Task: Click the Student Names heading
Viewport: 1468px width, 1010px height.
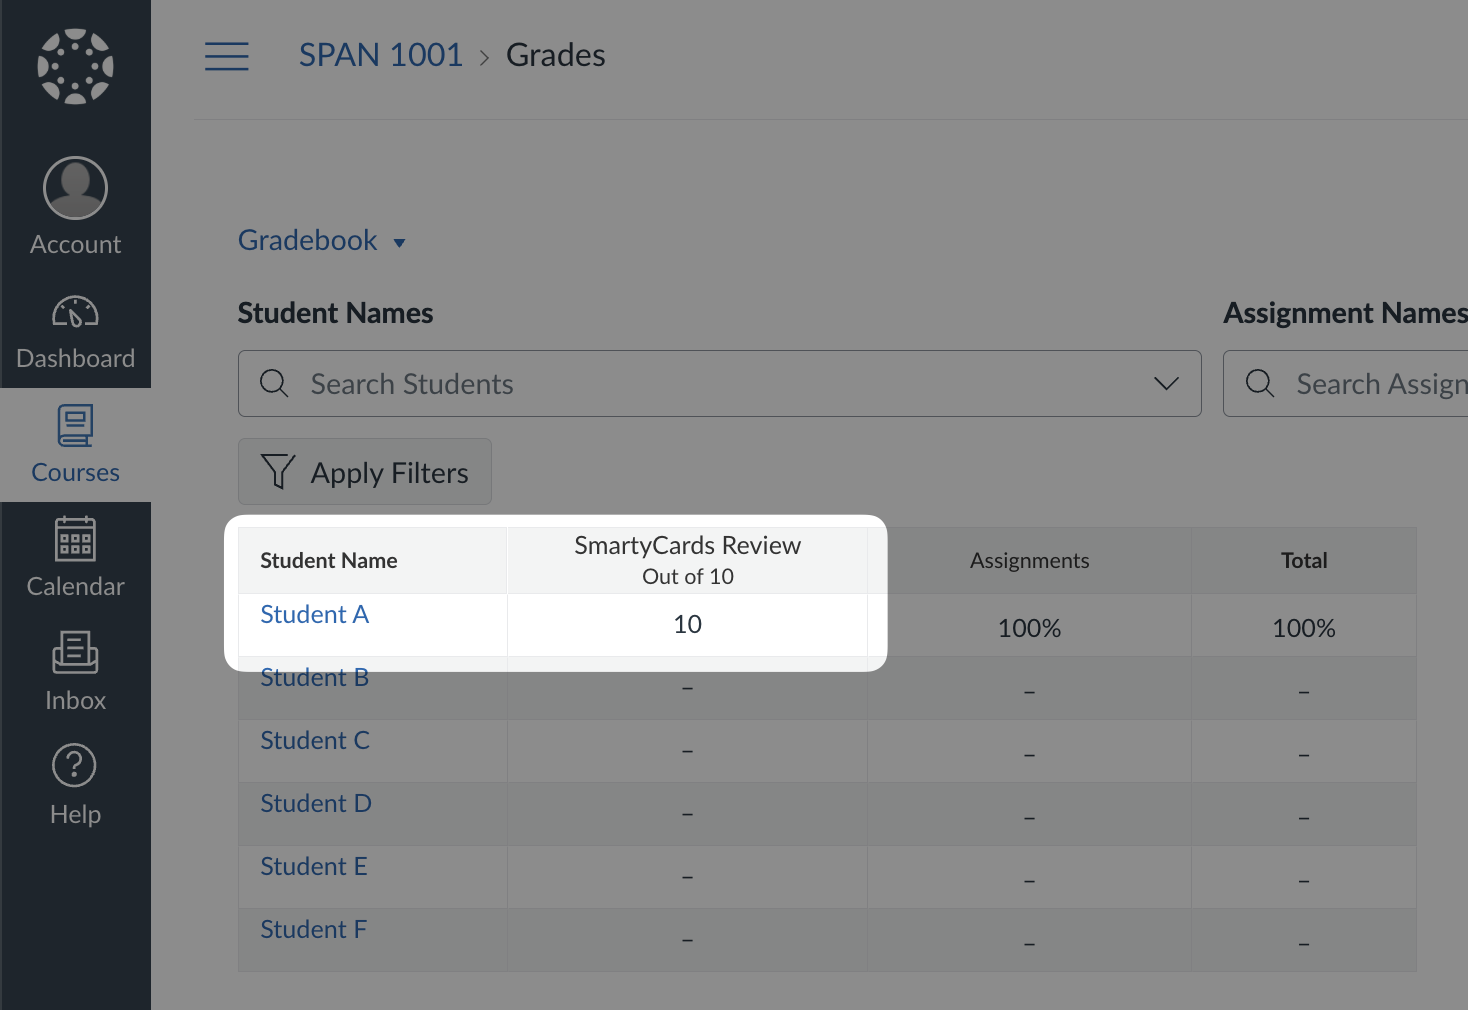Action: [335, 313]
